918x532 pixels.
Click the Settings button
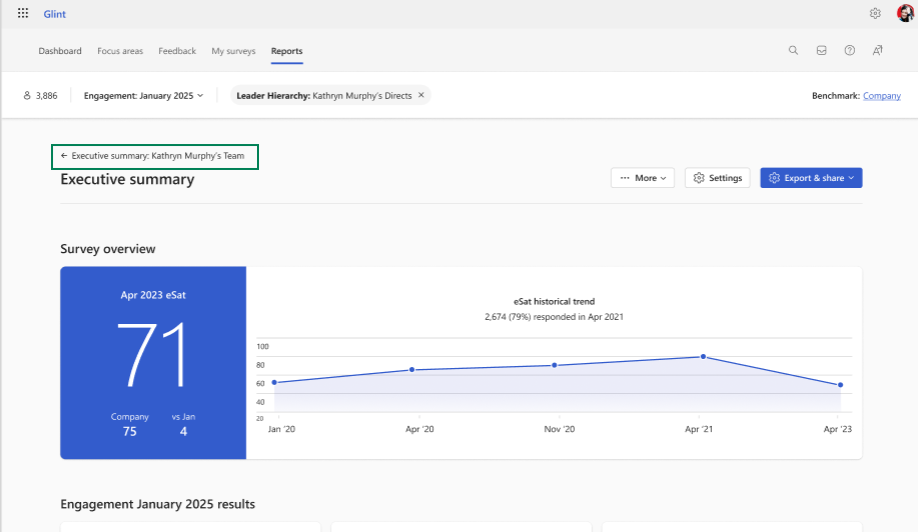717,178
